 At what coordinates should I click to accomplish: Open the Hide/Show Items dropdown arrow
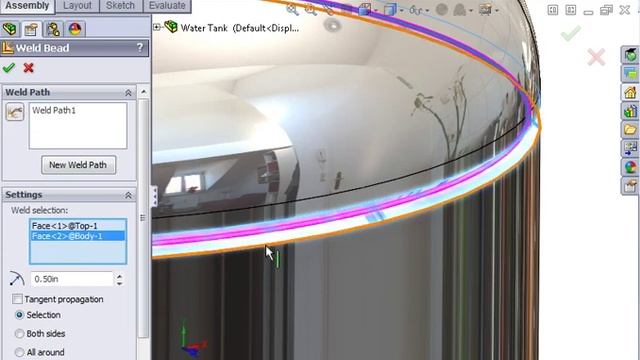coord(427,11)
